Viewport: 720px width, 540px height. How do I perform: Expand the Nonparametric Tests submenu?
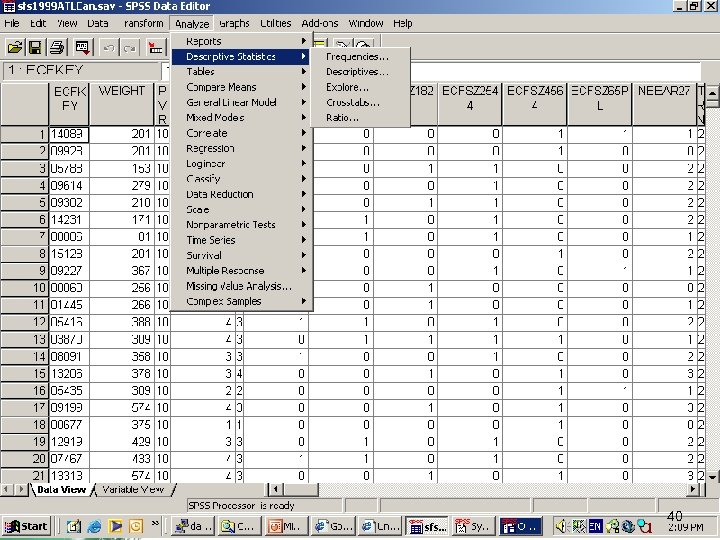pyautogui.click(x=242, y=225)
